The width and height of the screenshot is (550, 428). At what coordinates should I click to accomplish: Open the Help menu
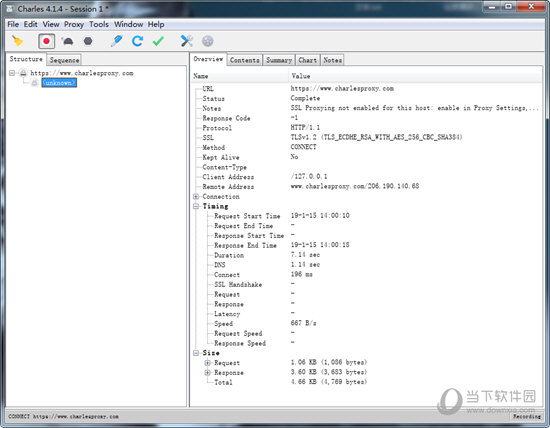coord(156,24)
